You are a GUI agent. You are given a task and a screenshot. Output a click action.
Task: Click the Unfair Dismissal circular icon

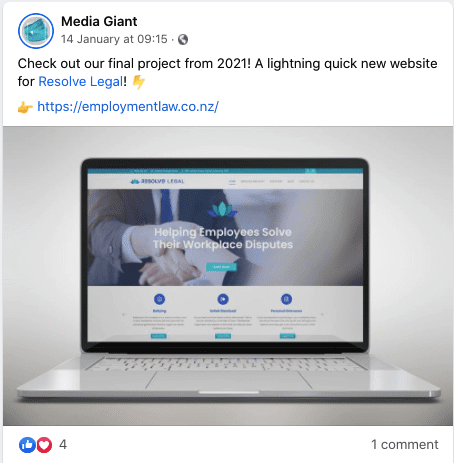click(223, 299)
